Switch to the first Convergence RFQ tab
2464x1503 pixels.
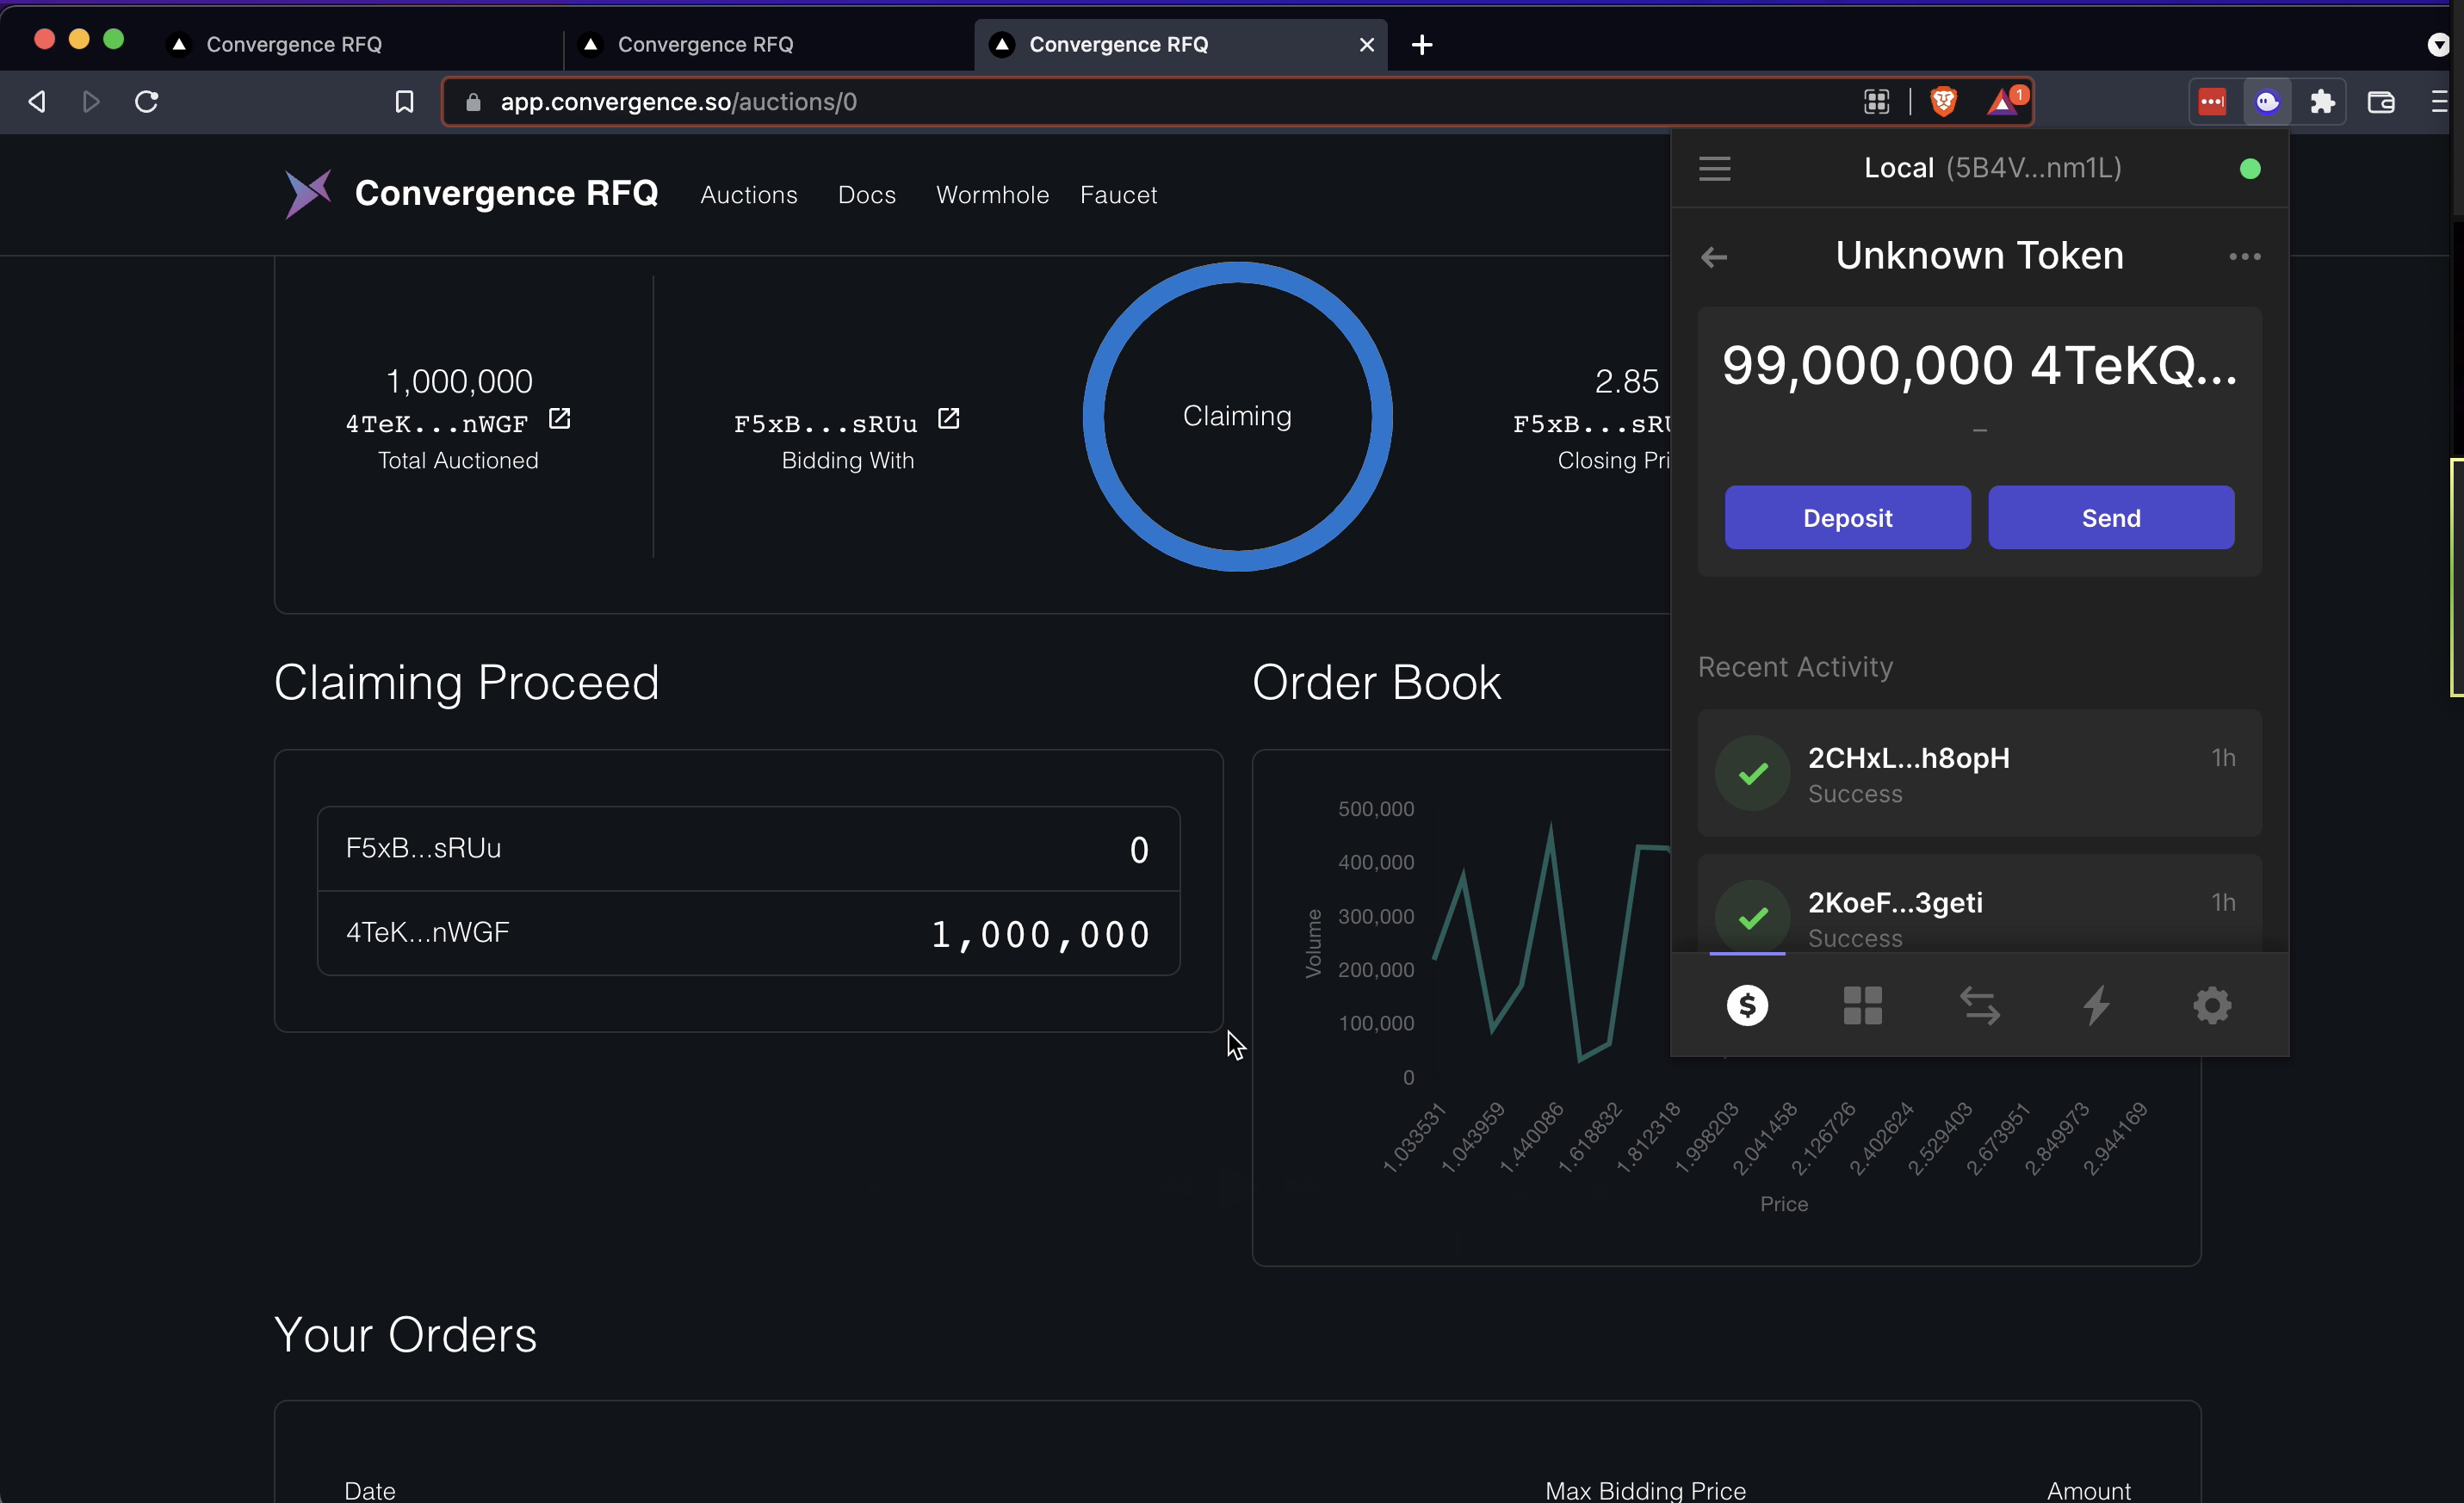pos(294,44)
